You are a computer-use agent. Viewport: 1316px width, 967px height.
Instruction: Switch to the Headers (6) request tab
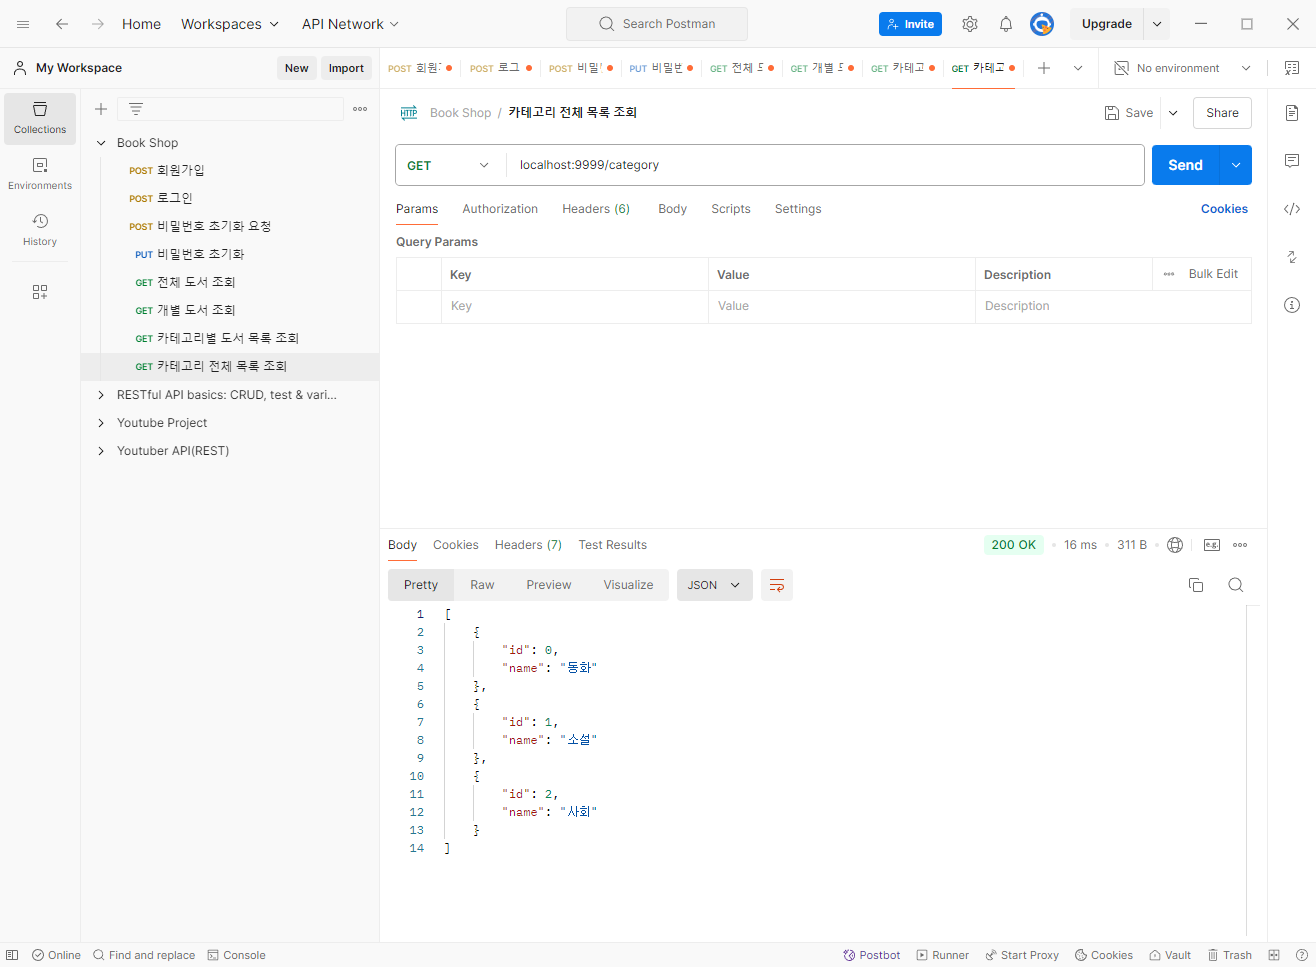tap(596, 209)
